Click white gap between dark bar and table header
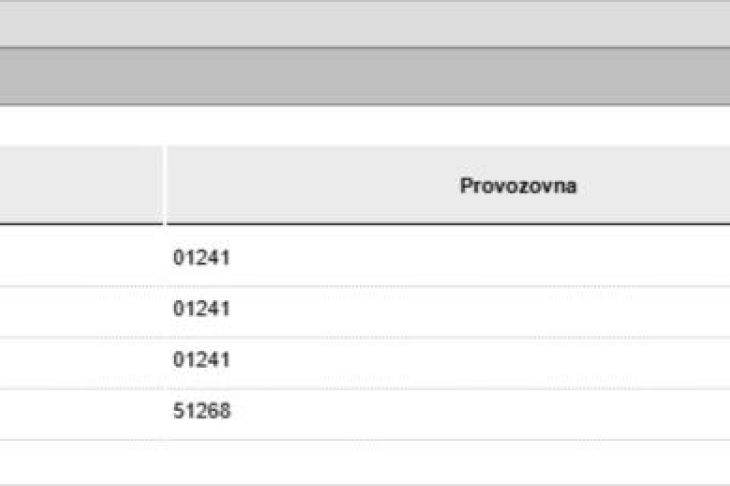 [365, 124]
